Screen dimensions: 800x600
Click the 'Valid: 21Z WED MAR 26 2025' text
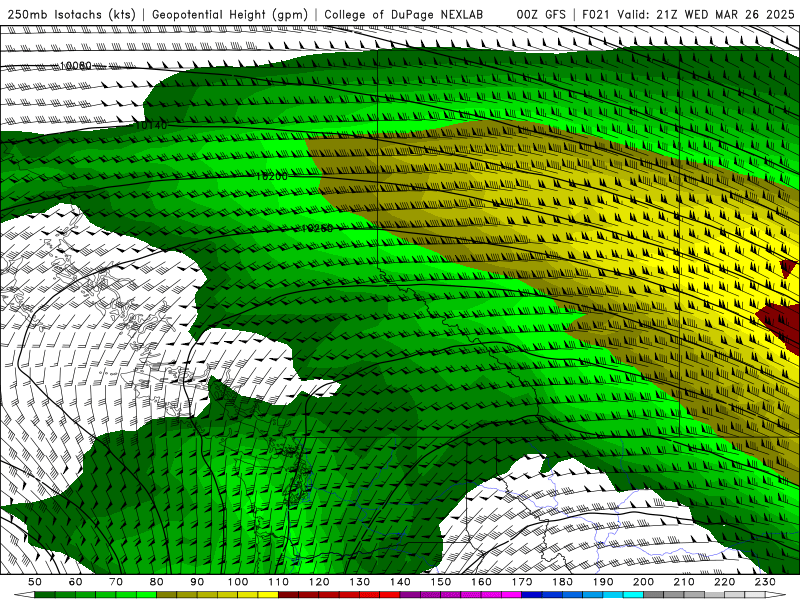(x=706, y=14)
